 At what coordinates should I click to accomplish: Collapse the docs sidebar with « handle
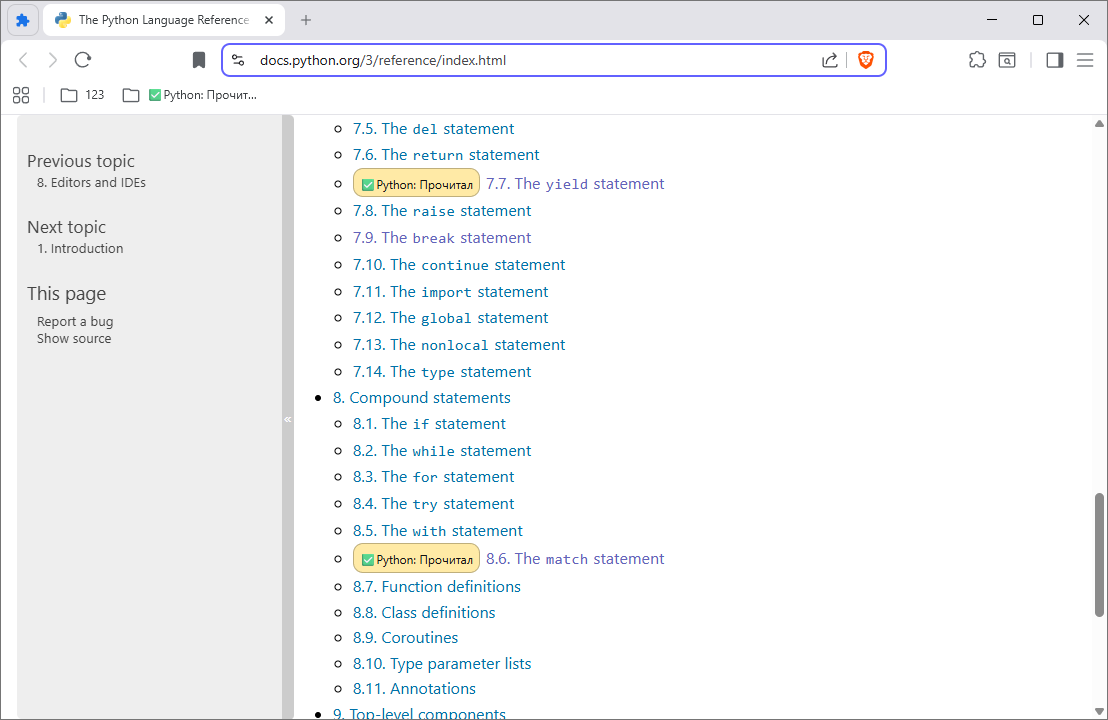(x=288, y=419)
